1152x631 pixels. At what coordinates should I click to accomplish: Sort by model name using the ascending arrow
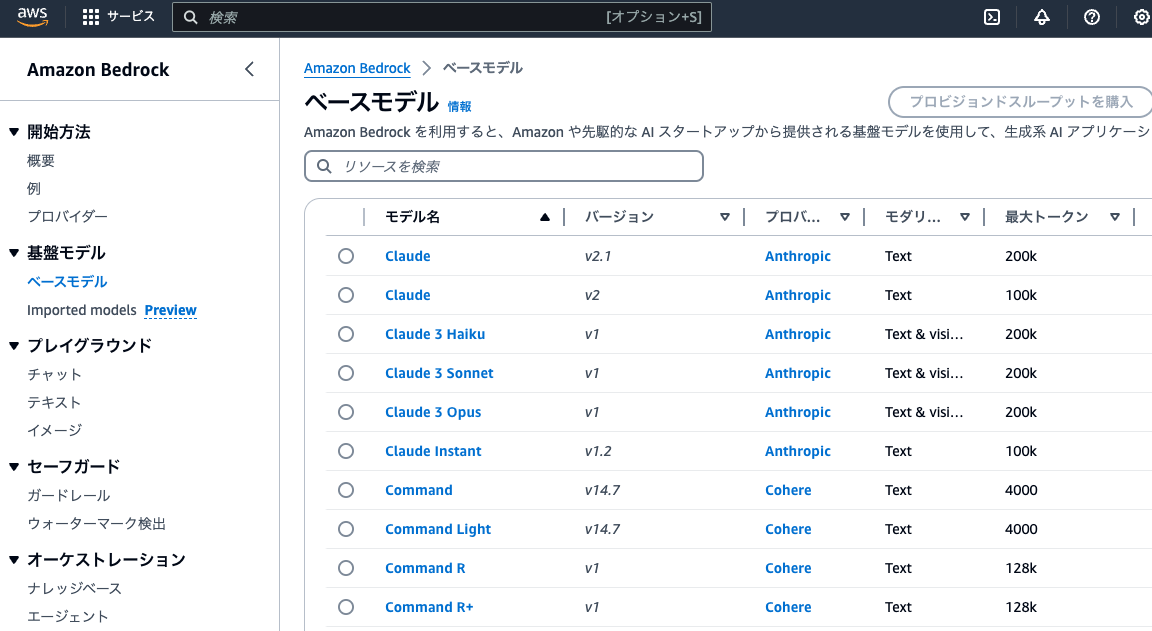point(544,217)
